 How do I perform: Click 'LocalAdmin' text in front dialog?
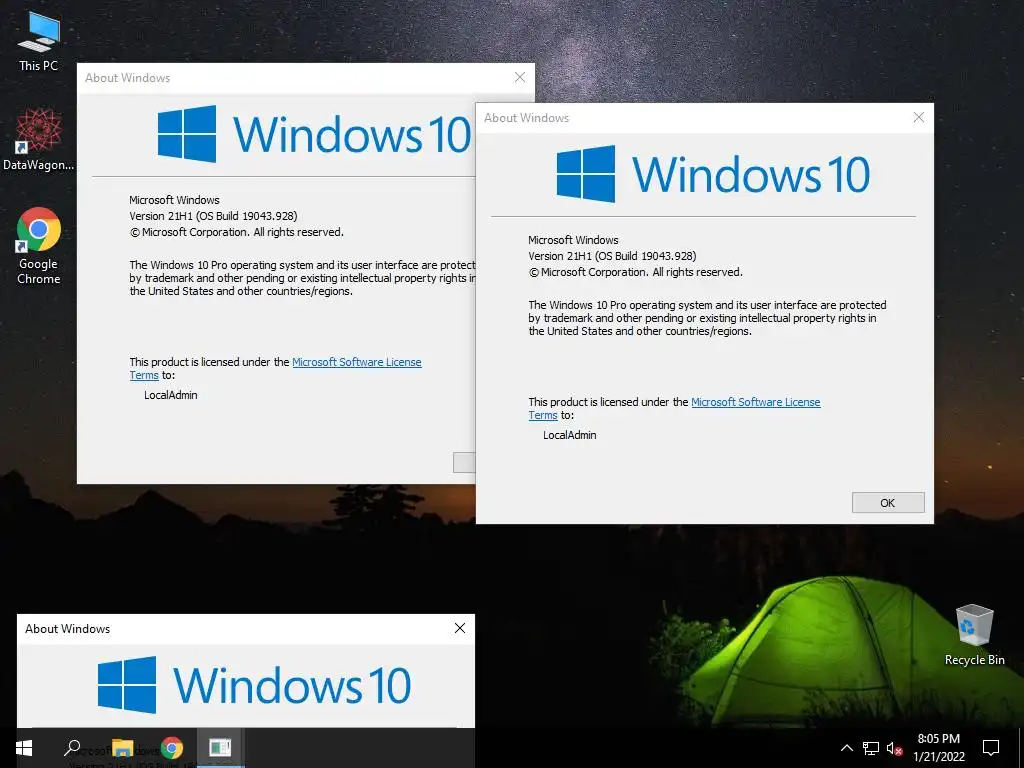(569, 435)
